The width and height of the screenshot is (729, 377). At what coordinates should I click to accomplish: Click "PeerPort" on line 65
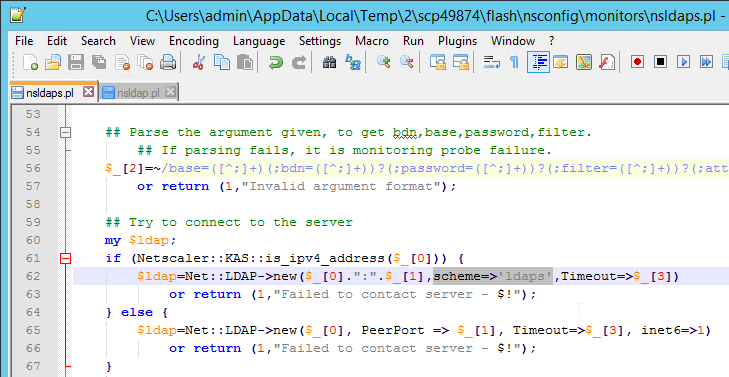click(393, 330)
